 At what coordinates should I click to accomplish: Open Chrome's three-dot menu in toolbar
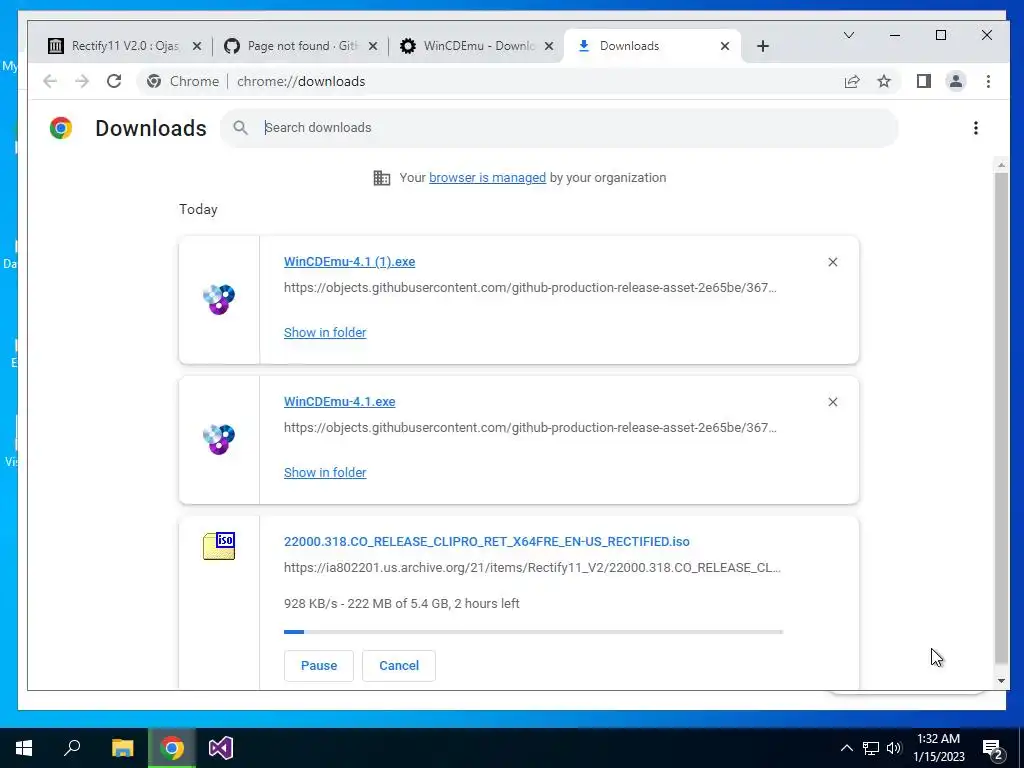pyautogui.click(x=988, y=81)
